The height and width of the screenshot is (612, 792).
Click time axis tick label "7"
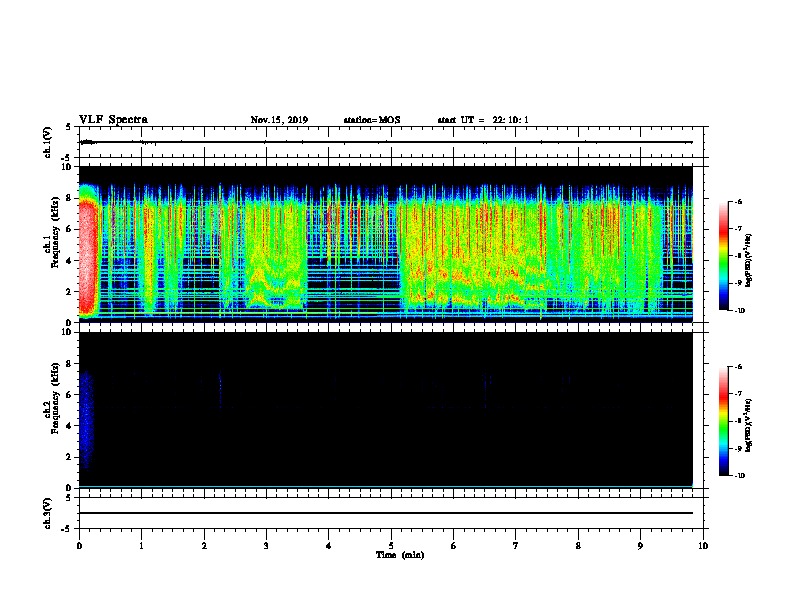516,546
